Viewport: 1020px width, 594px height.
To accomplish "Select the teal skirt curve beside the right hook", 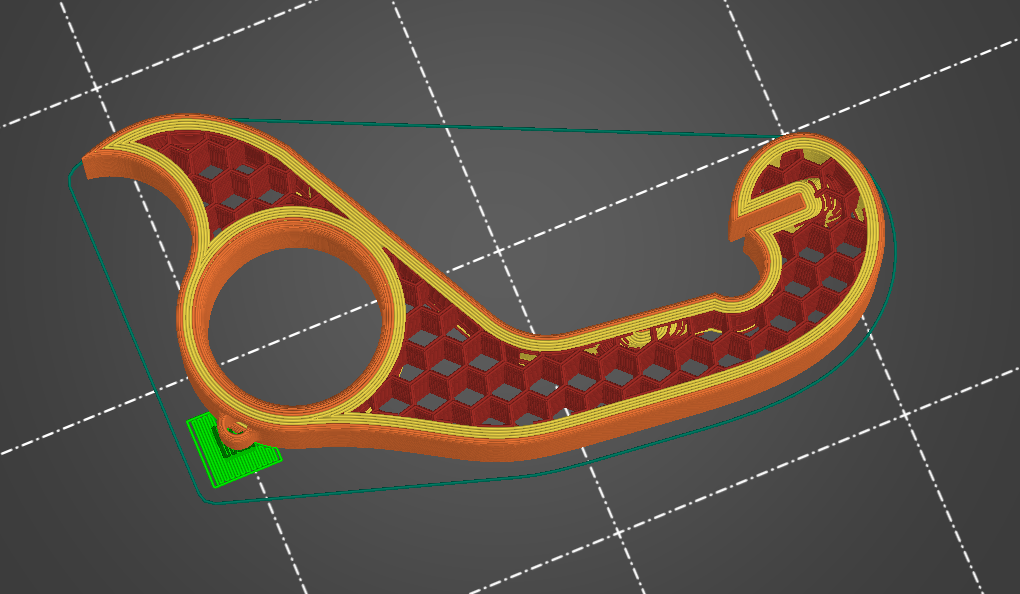I will [893, 250].
